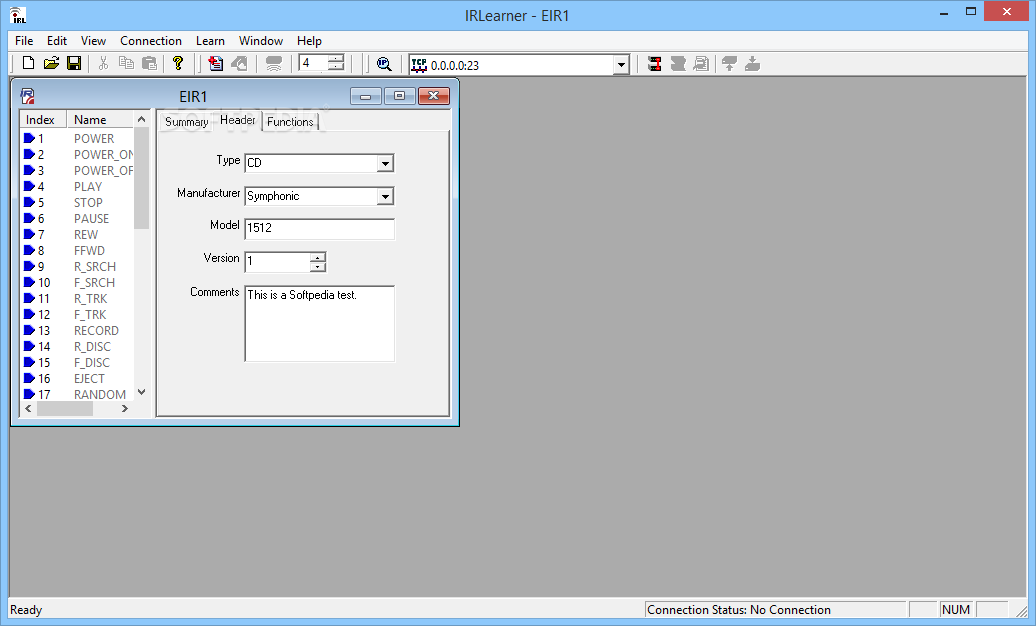The image size is (1036, 626).
Task: Click in the Comments text area
Action: tap(319, 323)
